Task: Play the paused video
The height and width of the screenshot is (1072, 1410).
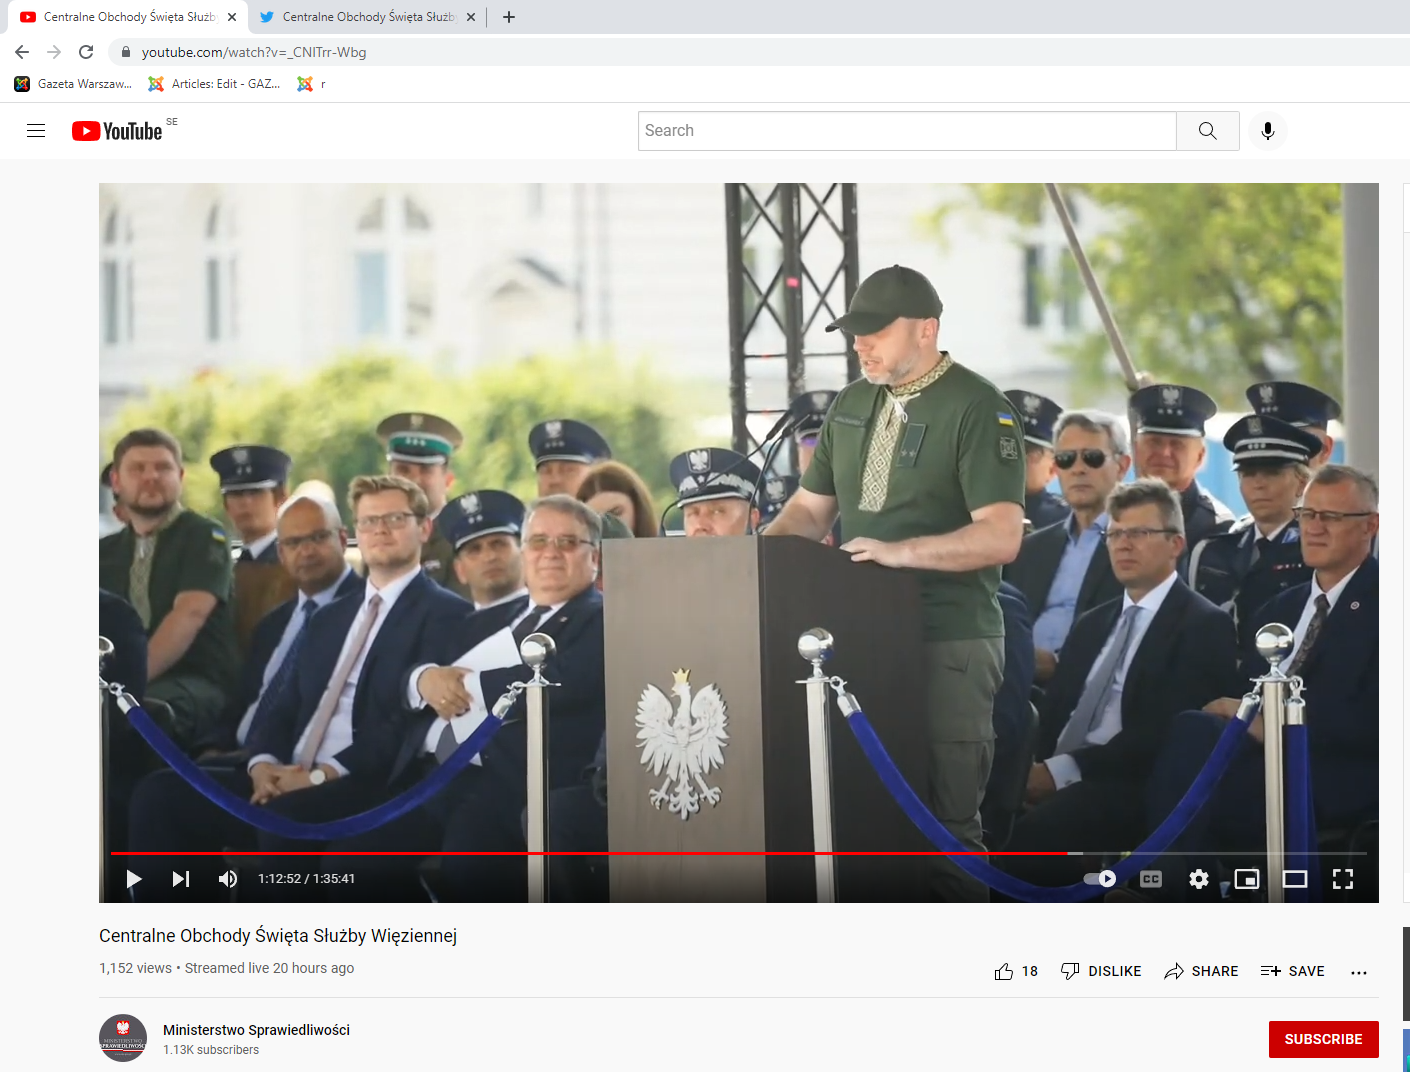Action: 133,879
